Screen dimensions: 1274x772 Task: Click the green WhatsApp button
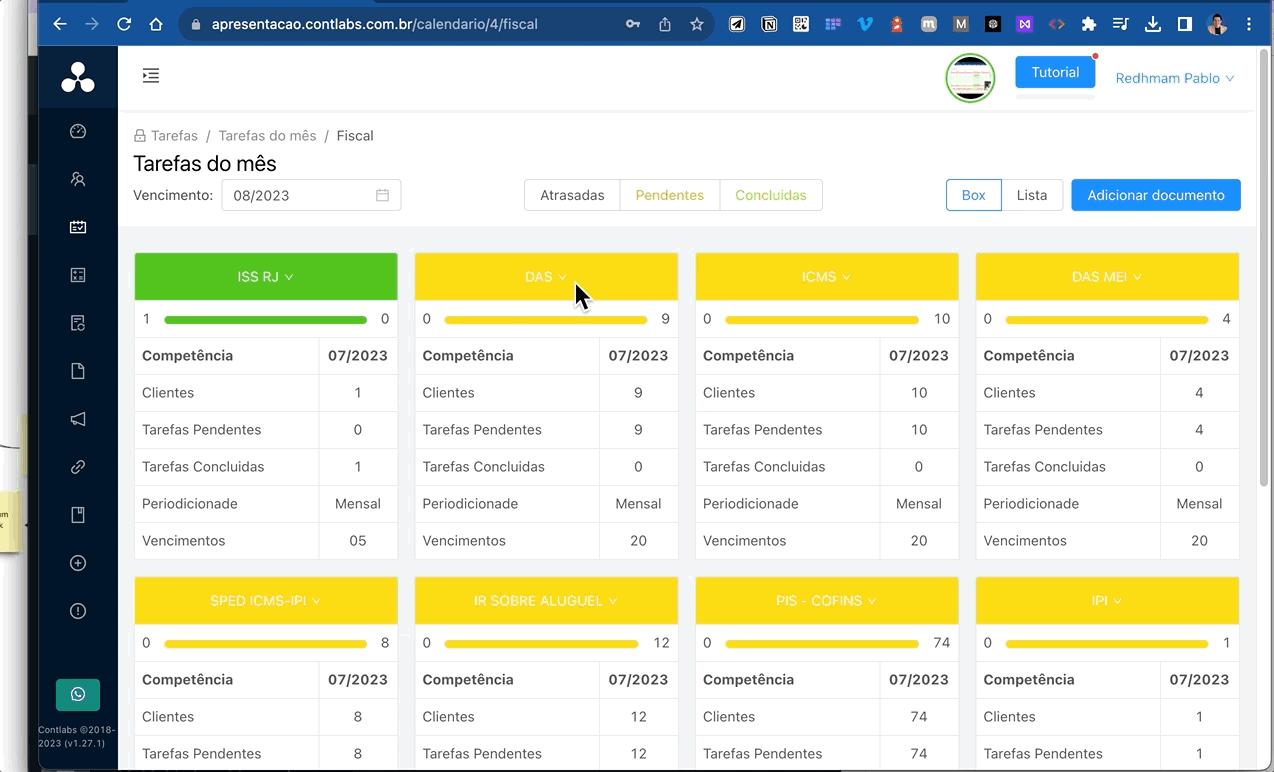tap(78, 694)
